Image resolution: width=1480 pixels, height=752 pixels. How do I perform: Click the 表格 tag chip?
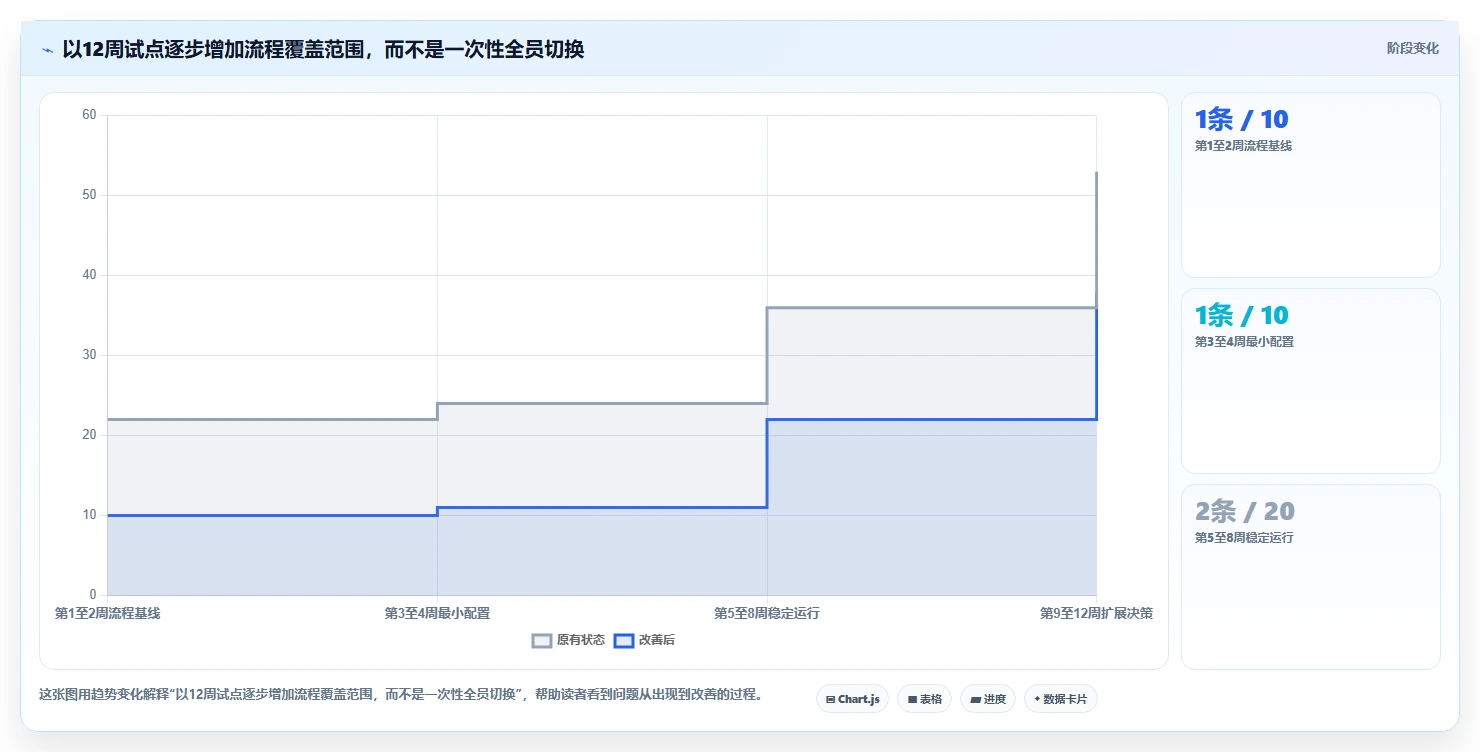924,699
